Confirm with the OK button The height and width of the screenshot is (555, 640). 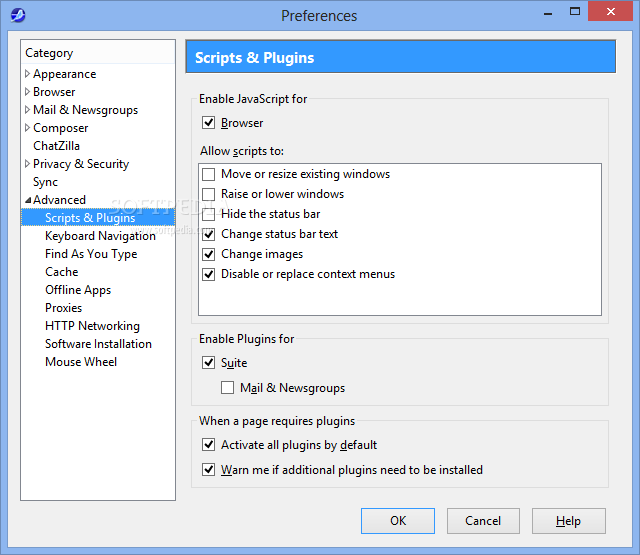click(398, 521)
